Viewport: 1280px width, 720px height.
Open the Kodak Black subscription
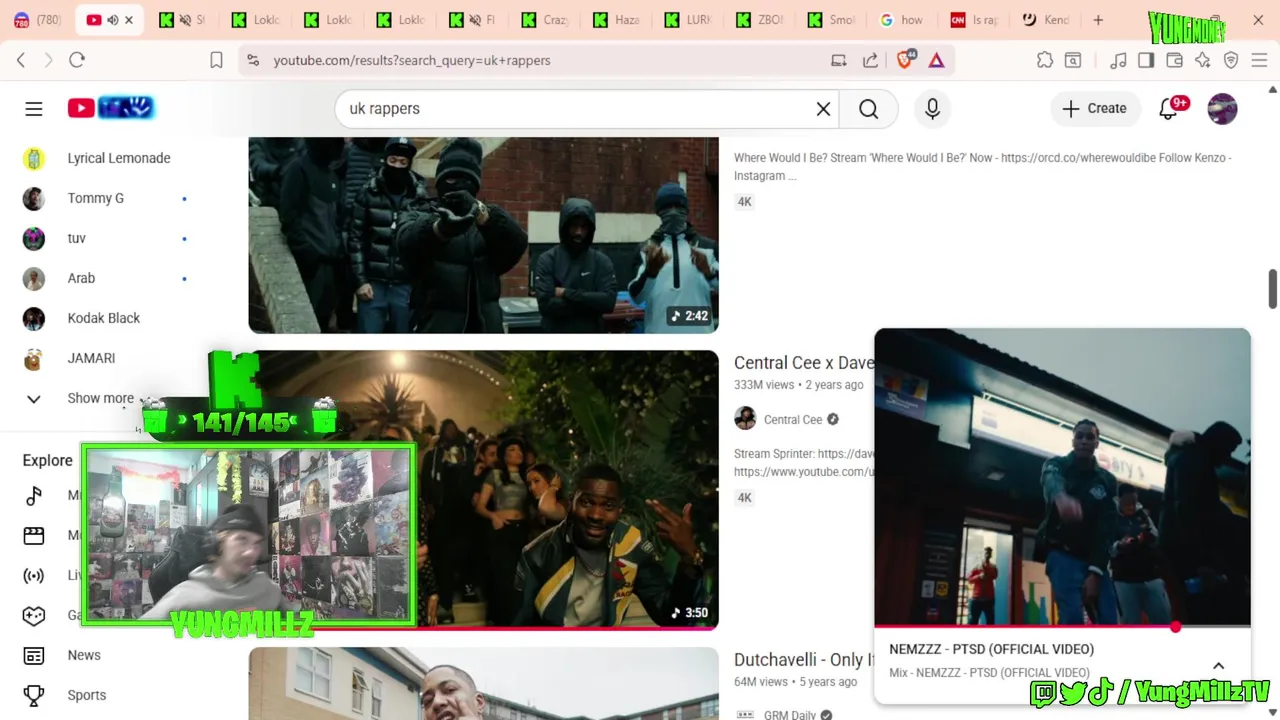(106, 318)
